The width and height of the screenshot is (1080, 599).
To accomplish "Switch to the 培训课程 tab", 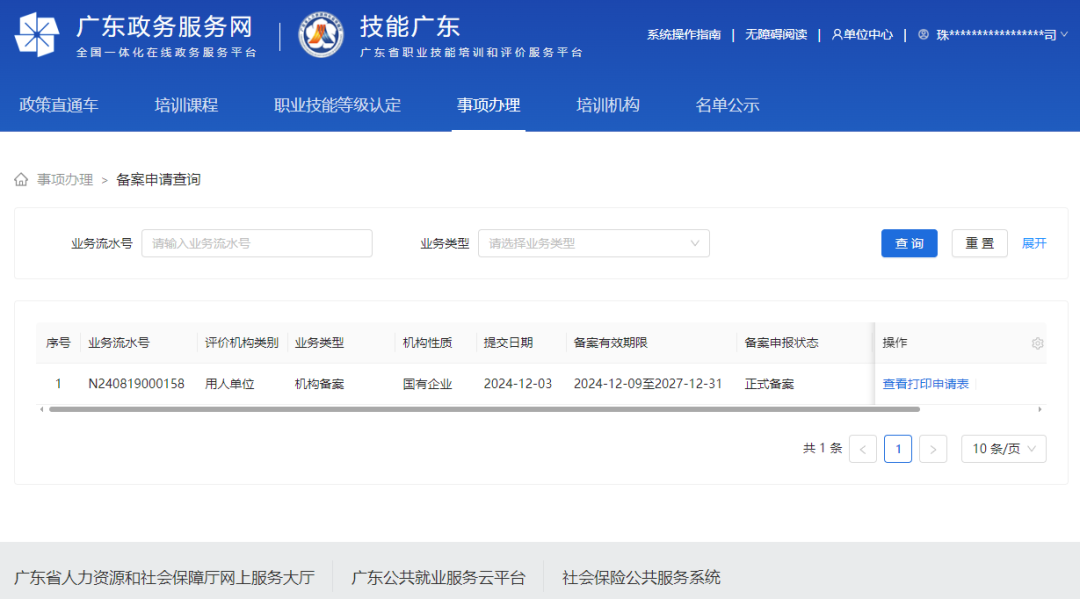I will (186, 105).
